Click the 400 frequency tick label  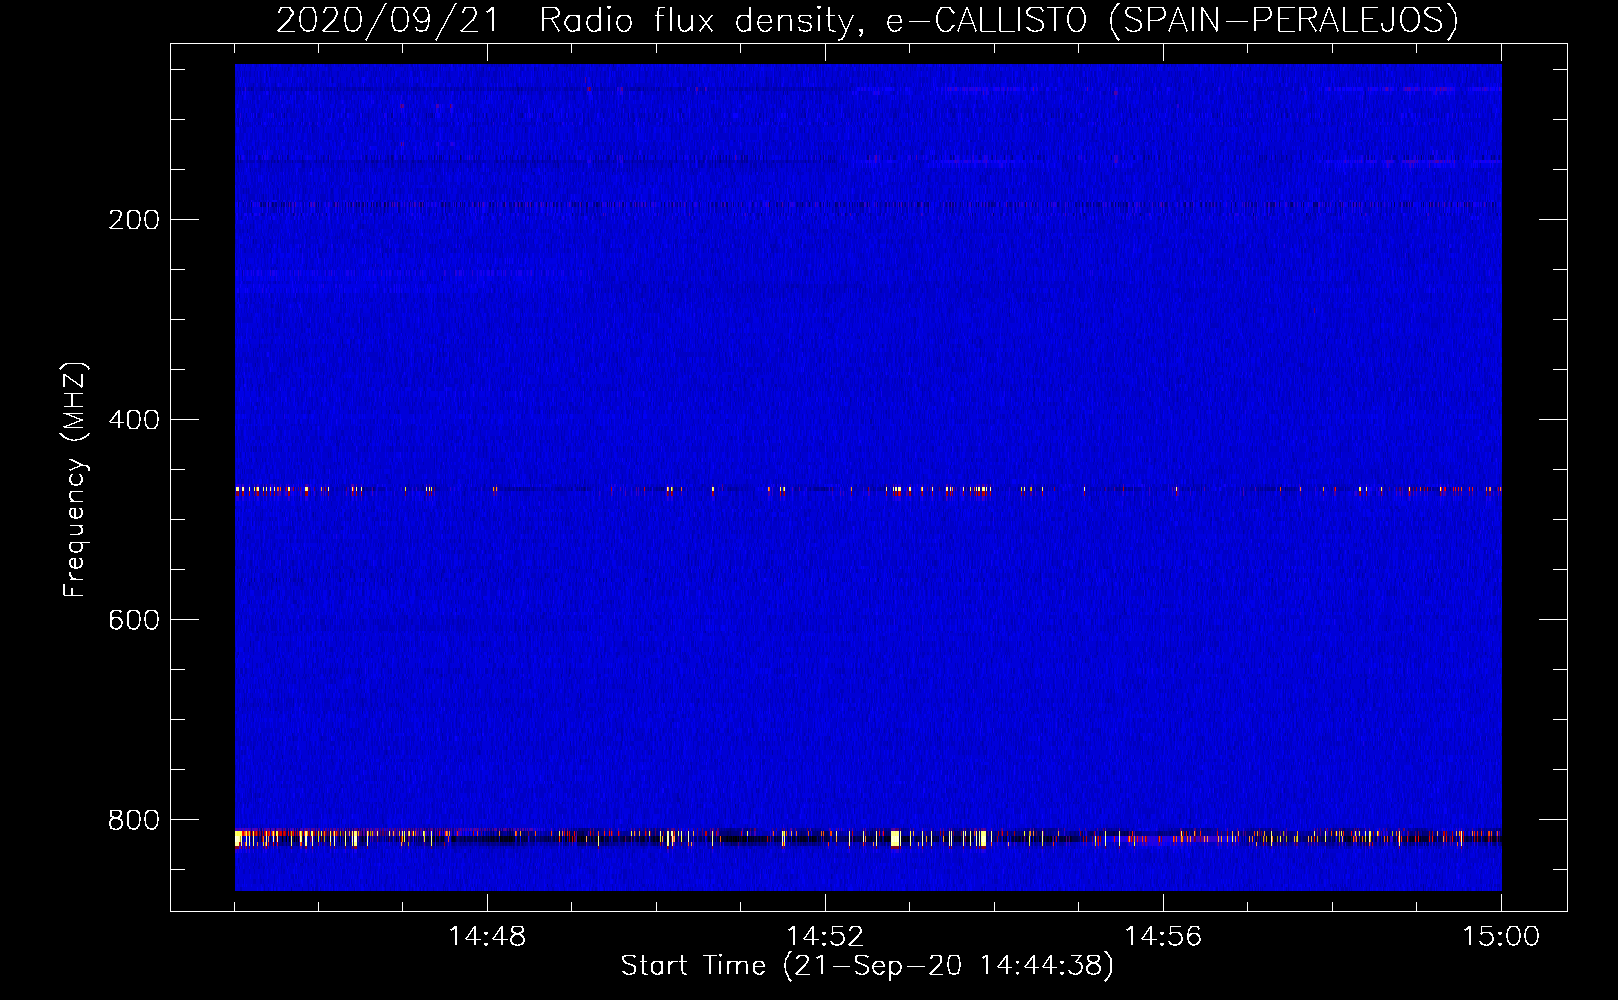tap(134, 420)
